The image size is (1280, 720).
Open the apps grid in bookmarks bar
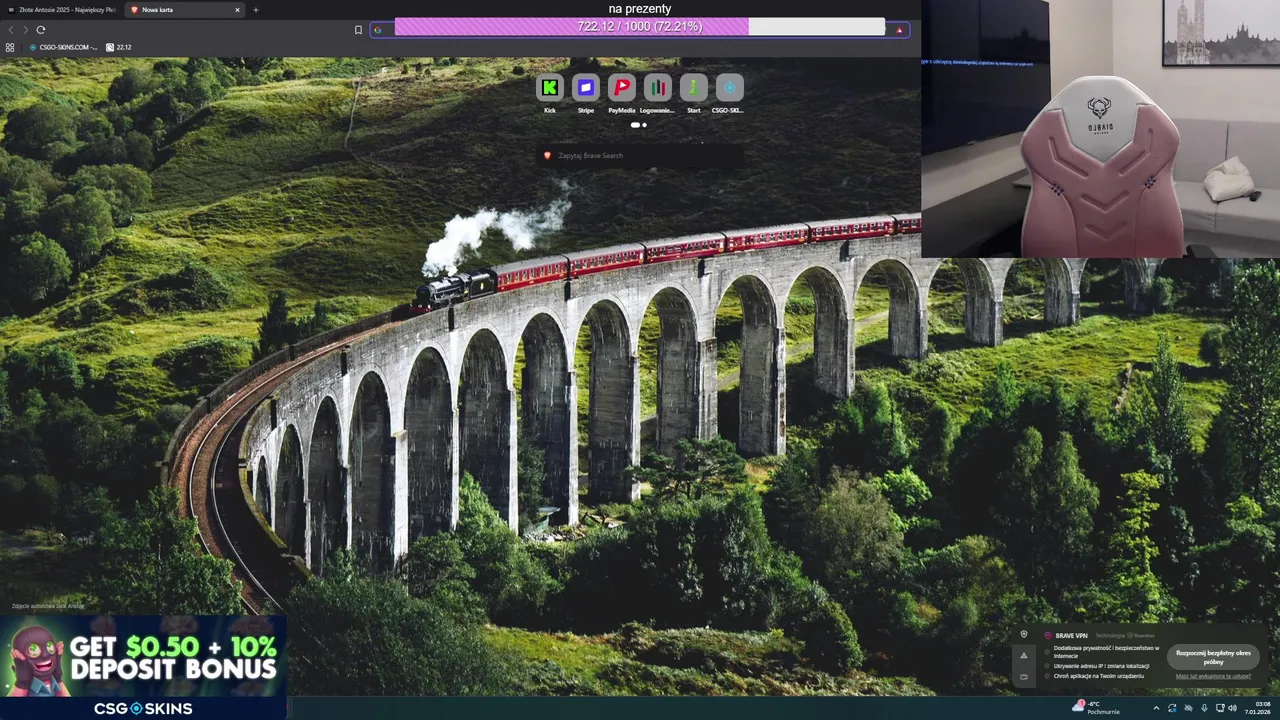click(x=10, y=47)
